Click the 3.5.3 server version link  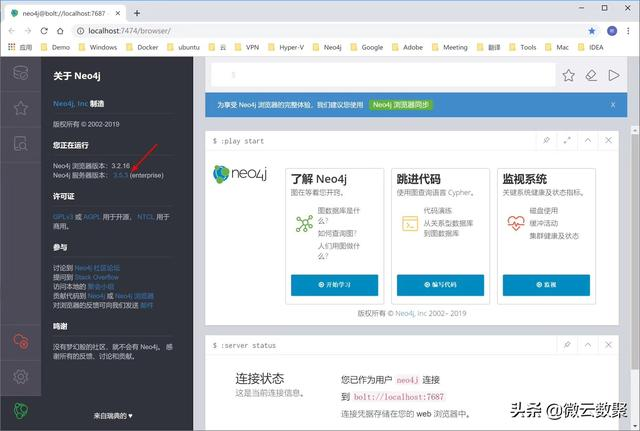click(x=121, y=175)
